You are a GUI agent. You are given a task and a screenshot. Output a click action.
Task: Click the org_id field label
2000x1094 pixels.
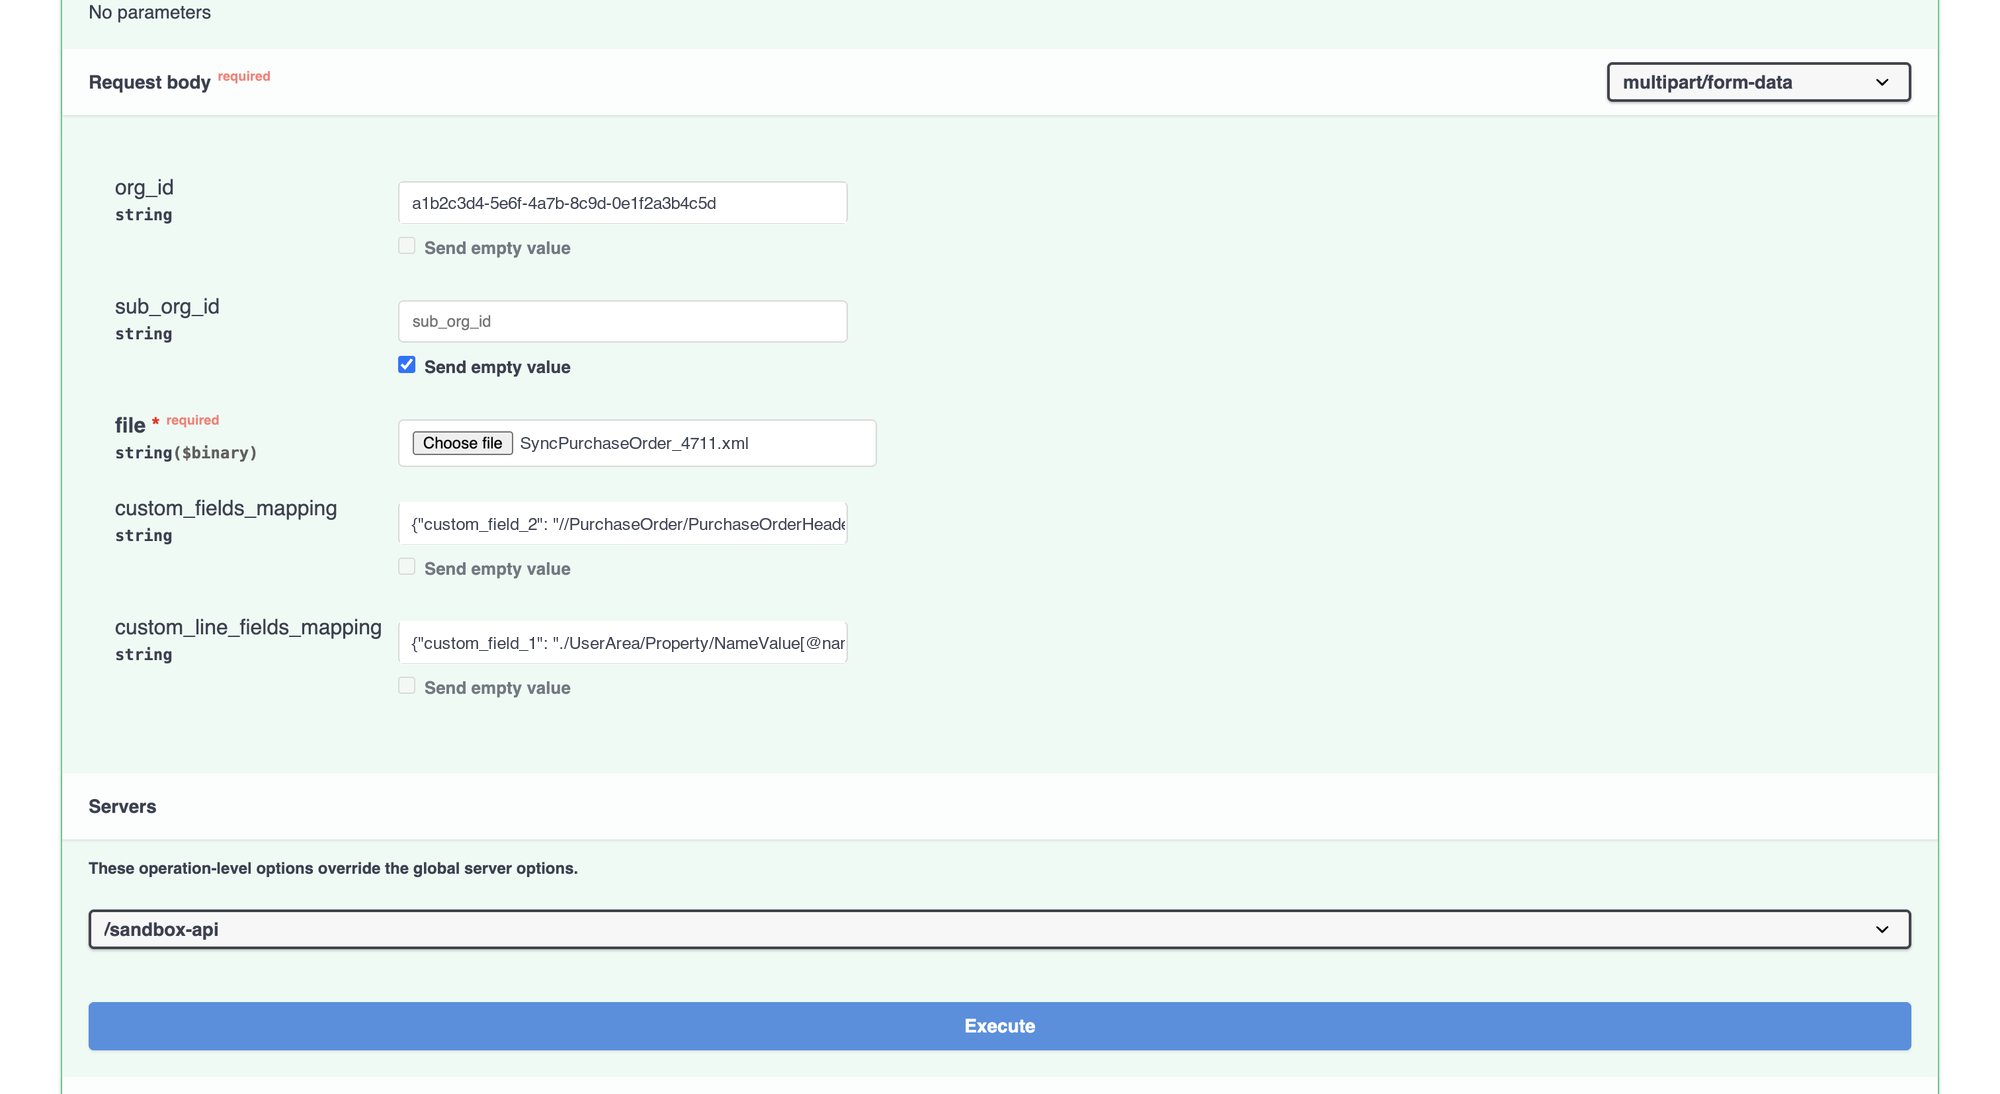[x=144, y=188]
